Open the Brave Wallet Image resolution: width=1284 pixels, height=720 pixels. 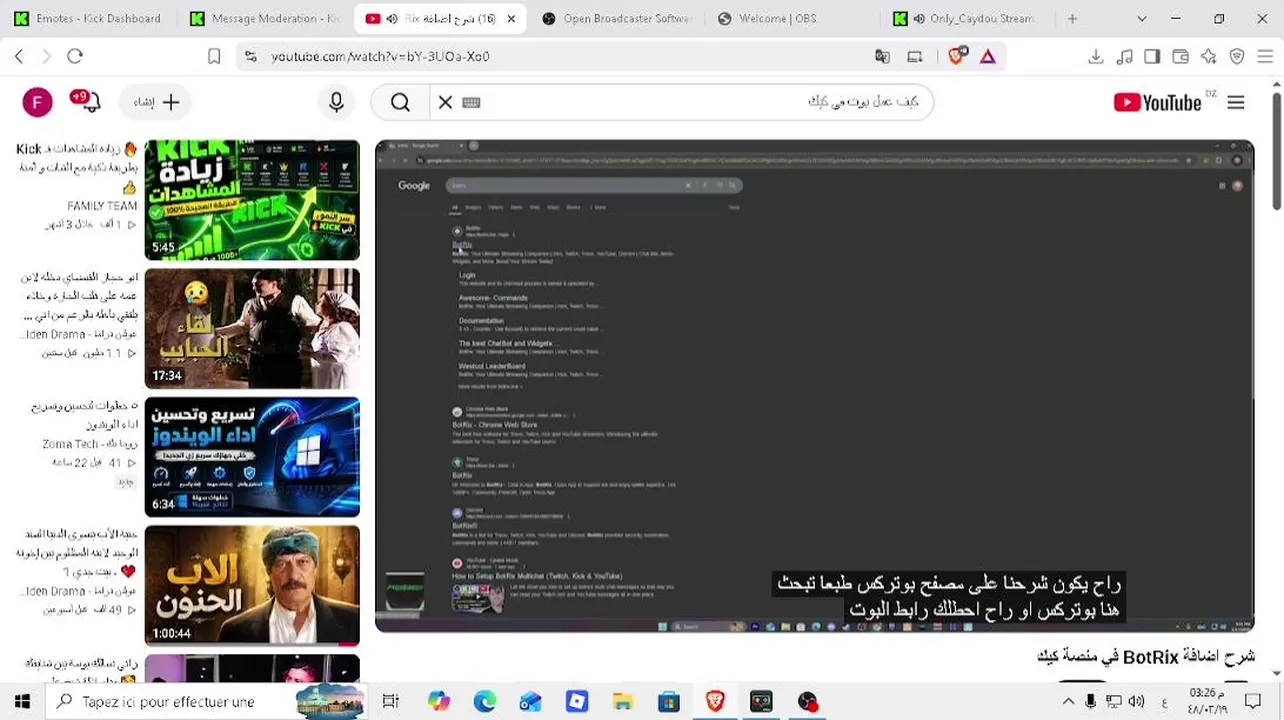(x=1181, y=56)
